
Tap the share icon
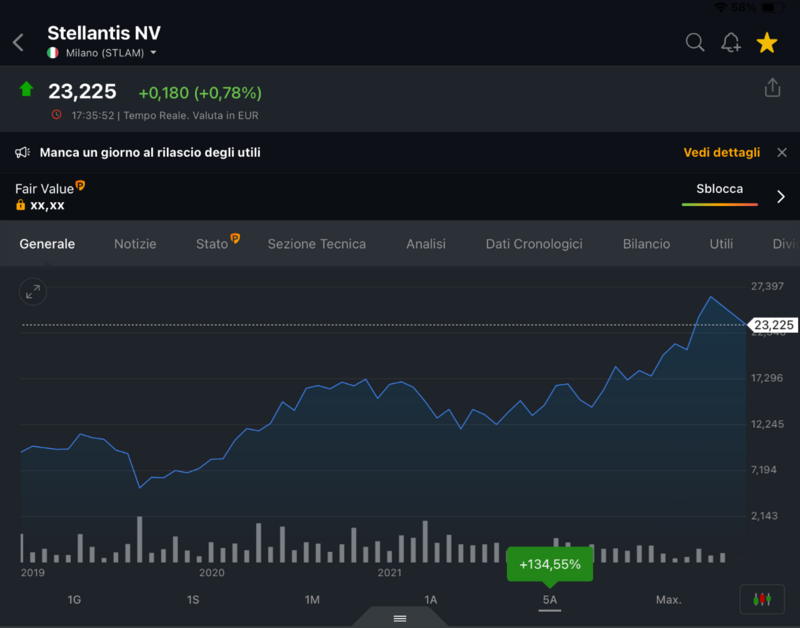[772, 88]
